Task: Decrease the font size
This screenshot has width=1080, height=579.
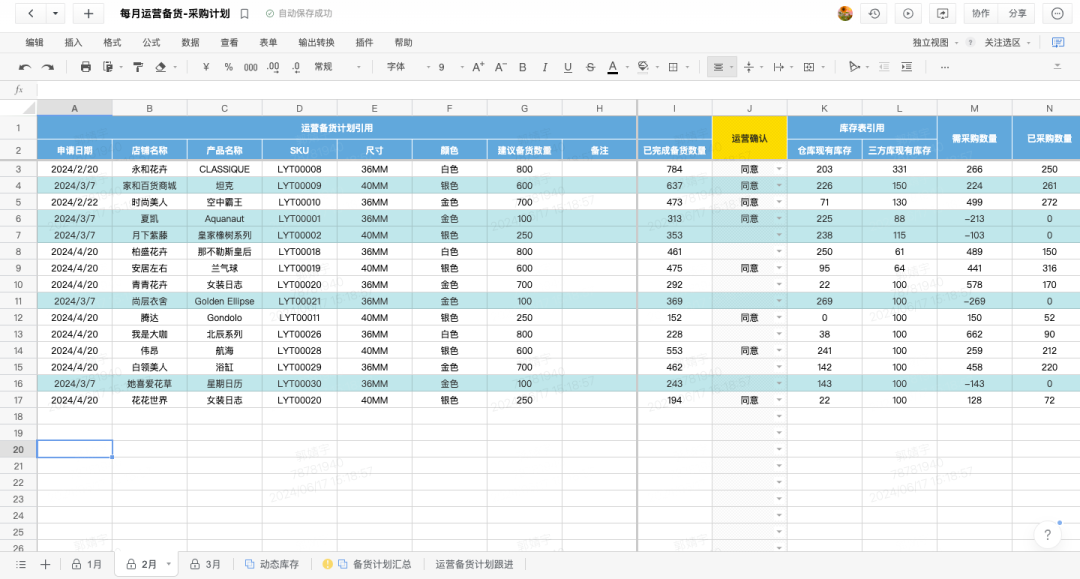Action: click(x=501, y=67)
